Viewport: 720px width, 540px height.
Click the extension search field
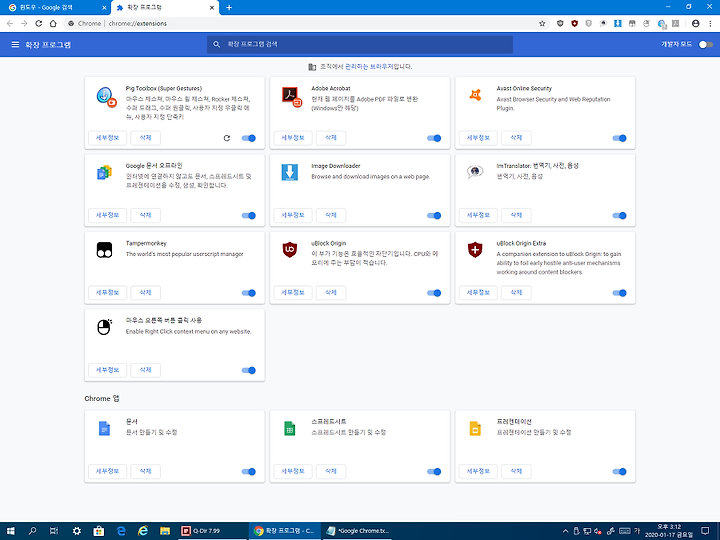[x=360, y=45]
